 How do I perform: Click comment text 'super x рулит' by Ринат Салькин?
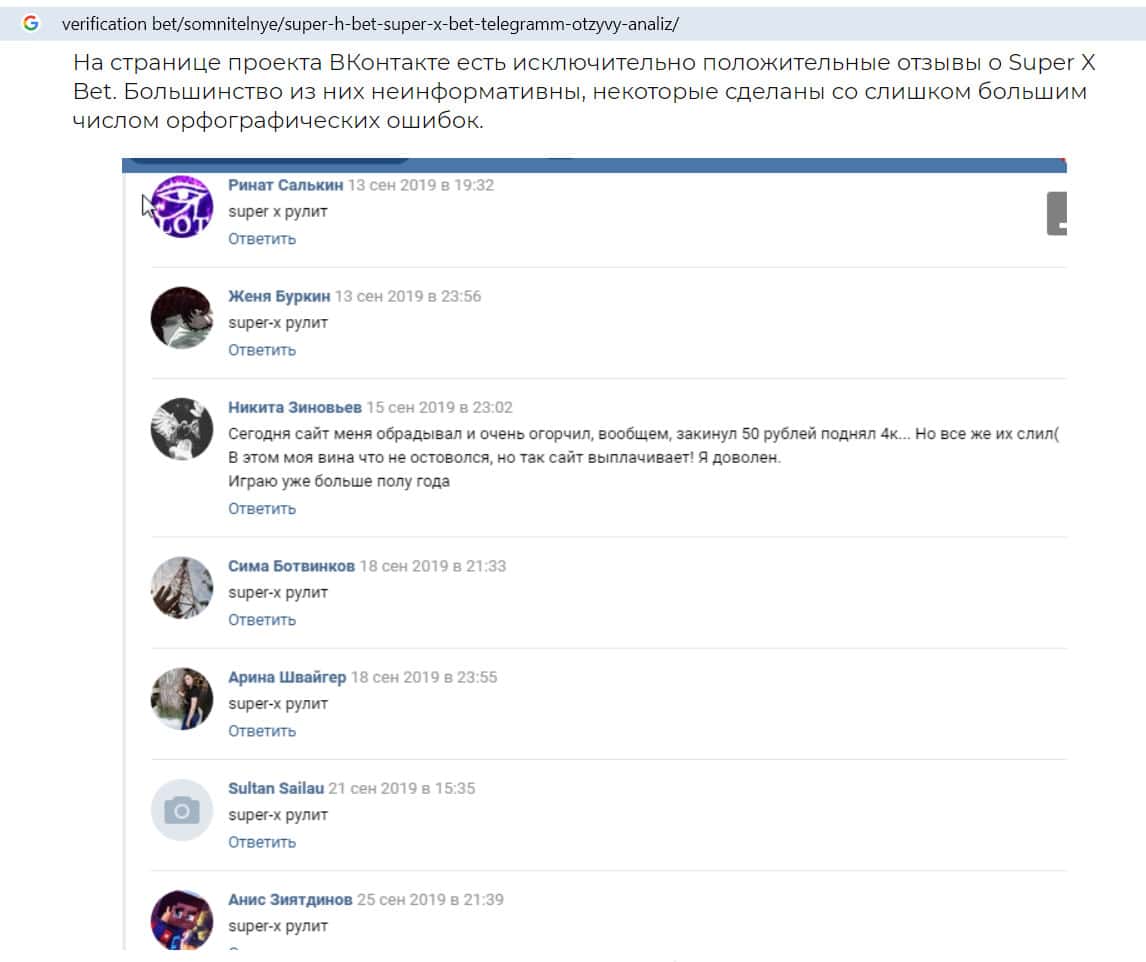tap(278, 211)
